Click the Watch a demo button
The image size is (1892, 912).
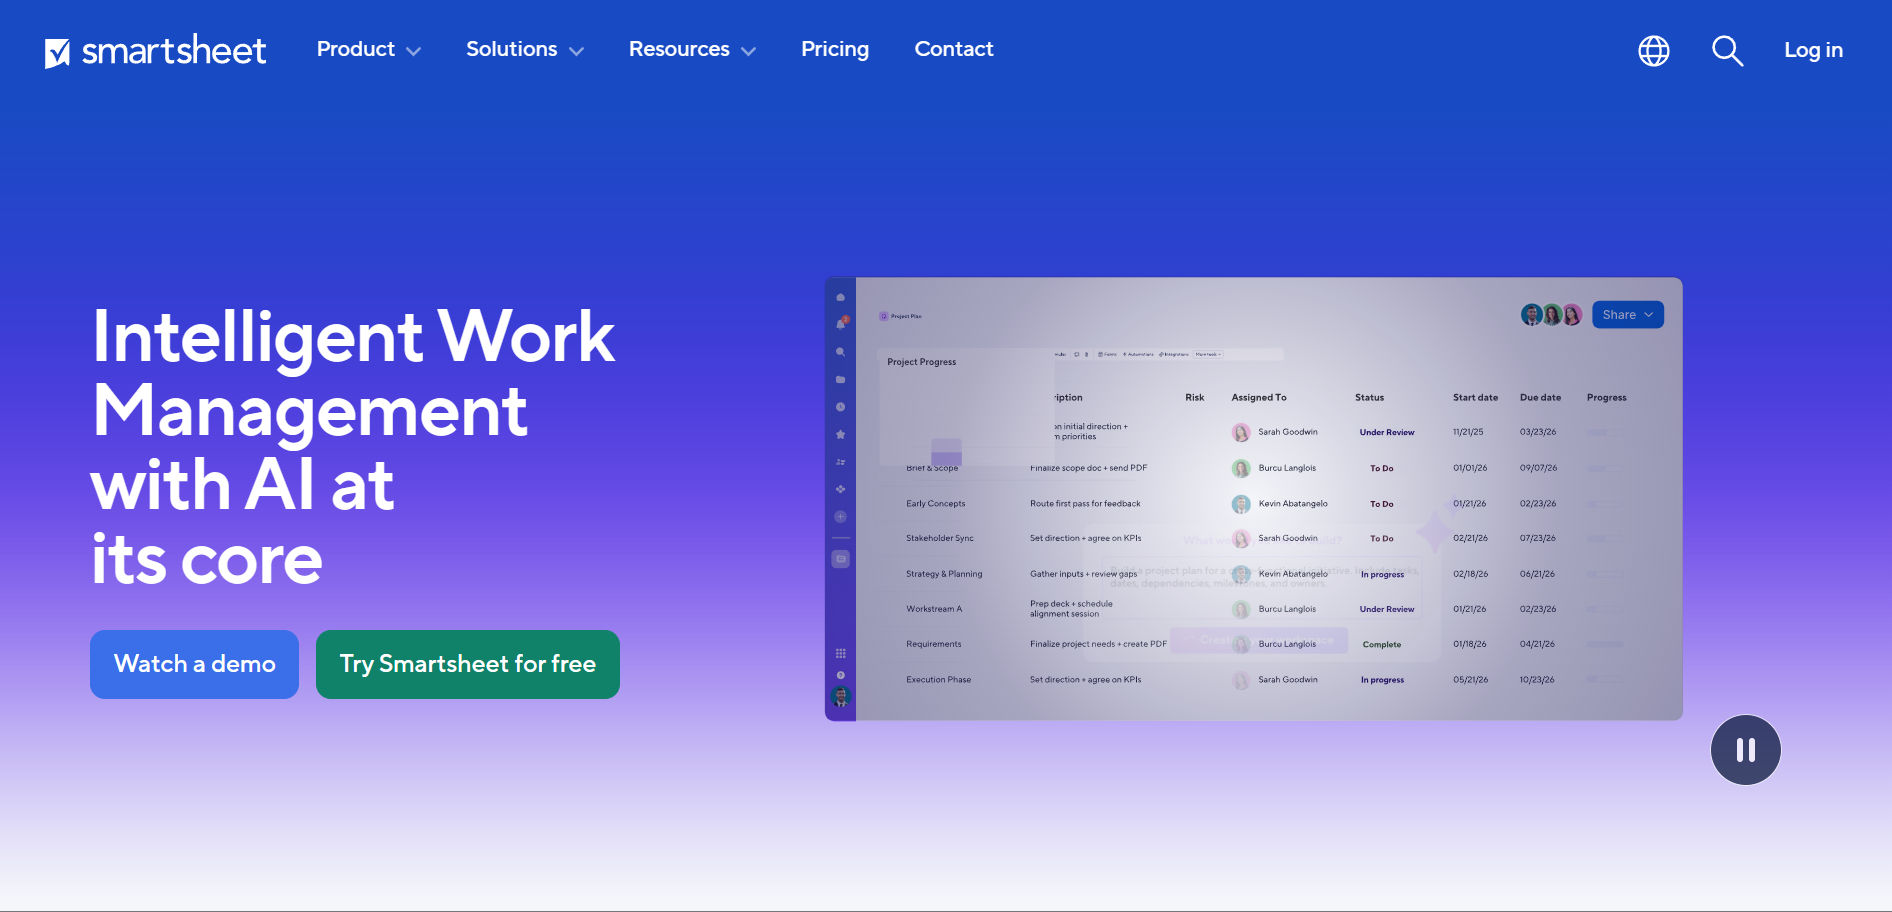coord(194,664)
